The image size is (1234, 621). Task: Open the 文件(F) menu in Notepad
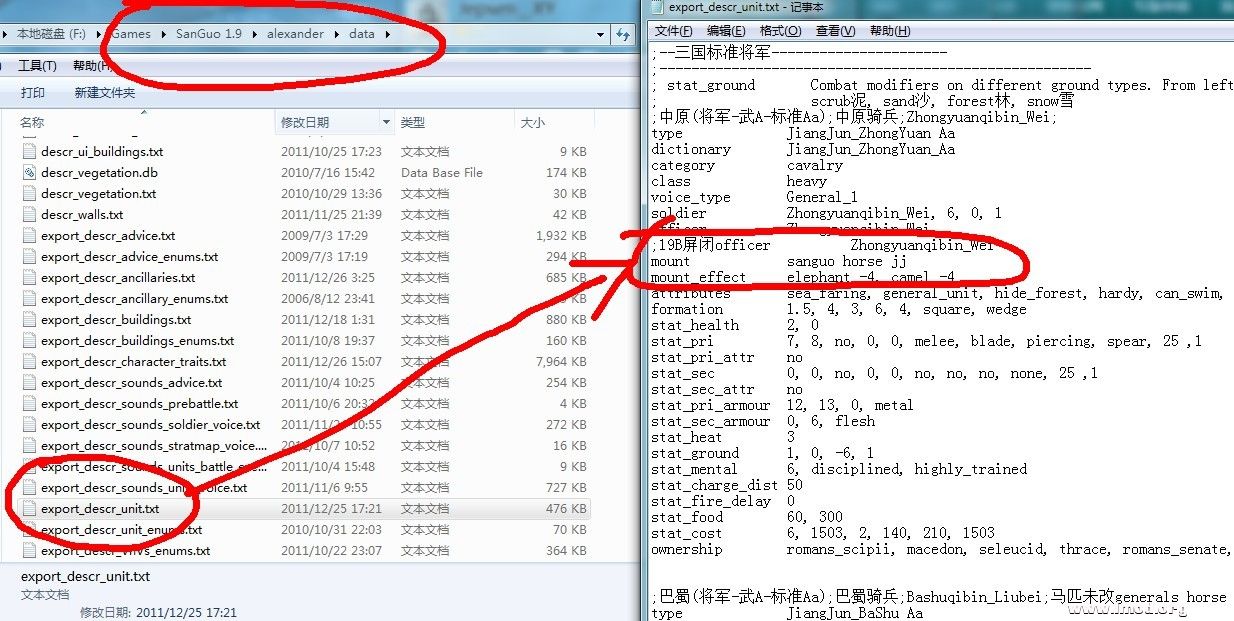coord(673,31)
